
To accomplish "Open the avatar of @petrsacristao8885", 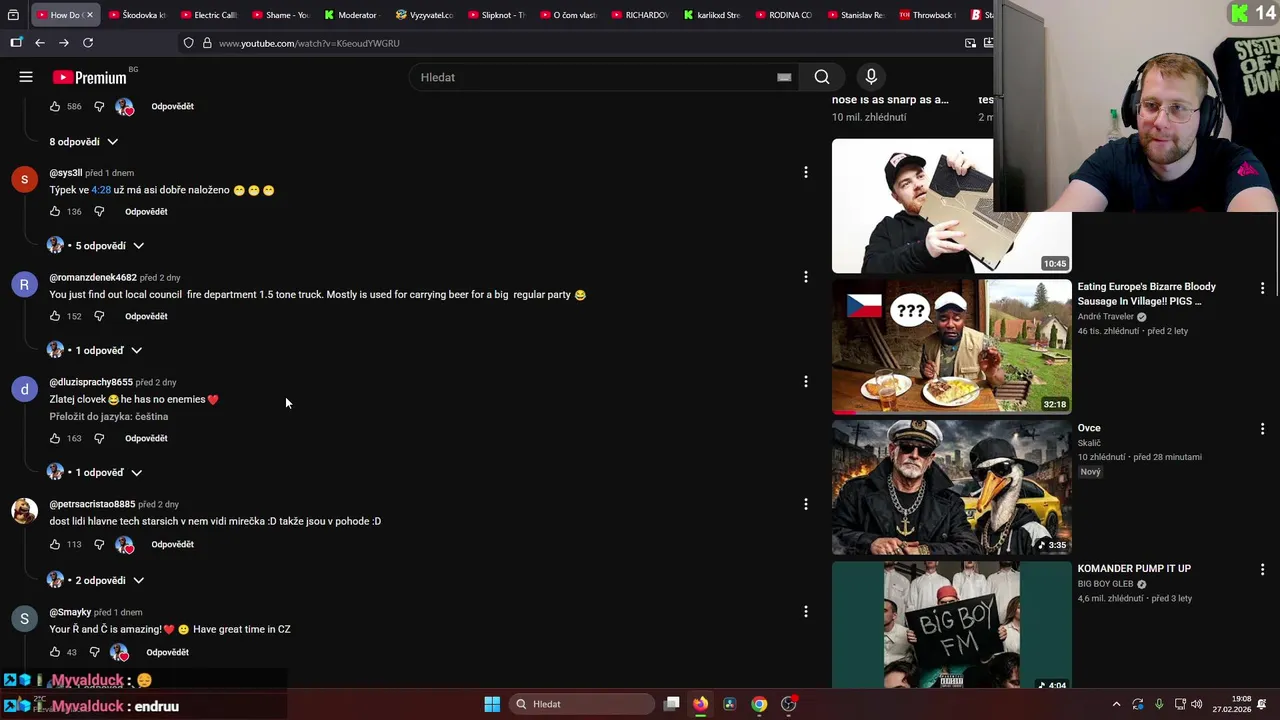I will 24,510.
